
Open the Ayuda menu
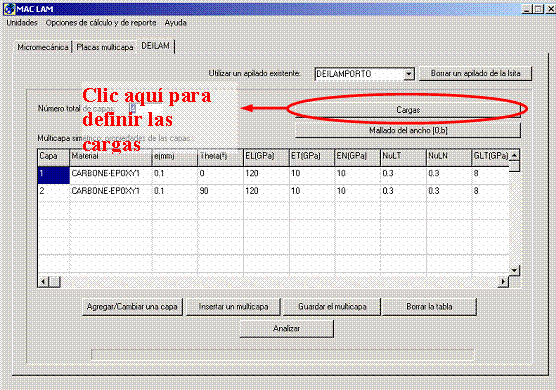[x=176, y=23]
